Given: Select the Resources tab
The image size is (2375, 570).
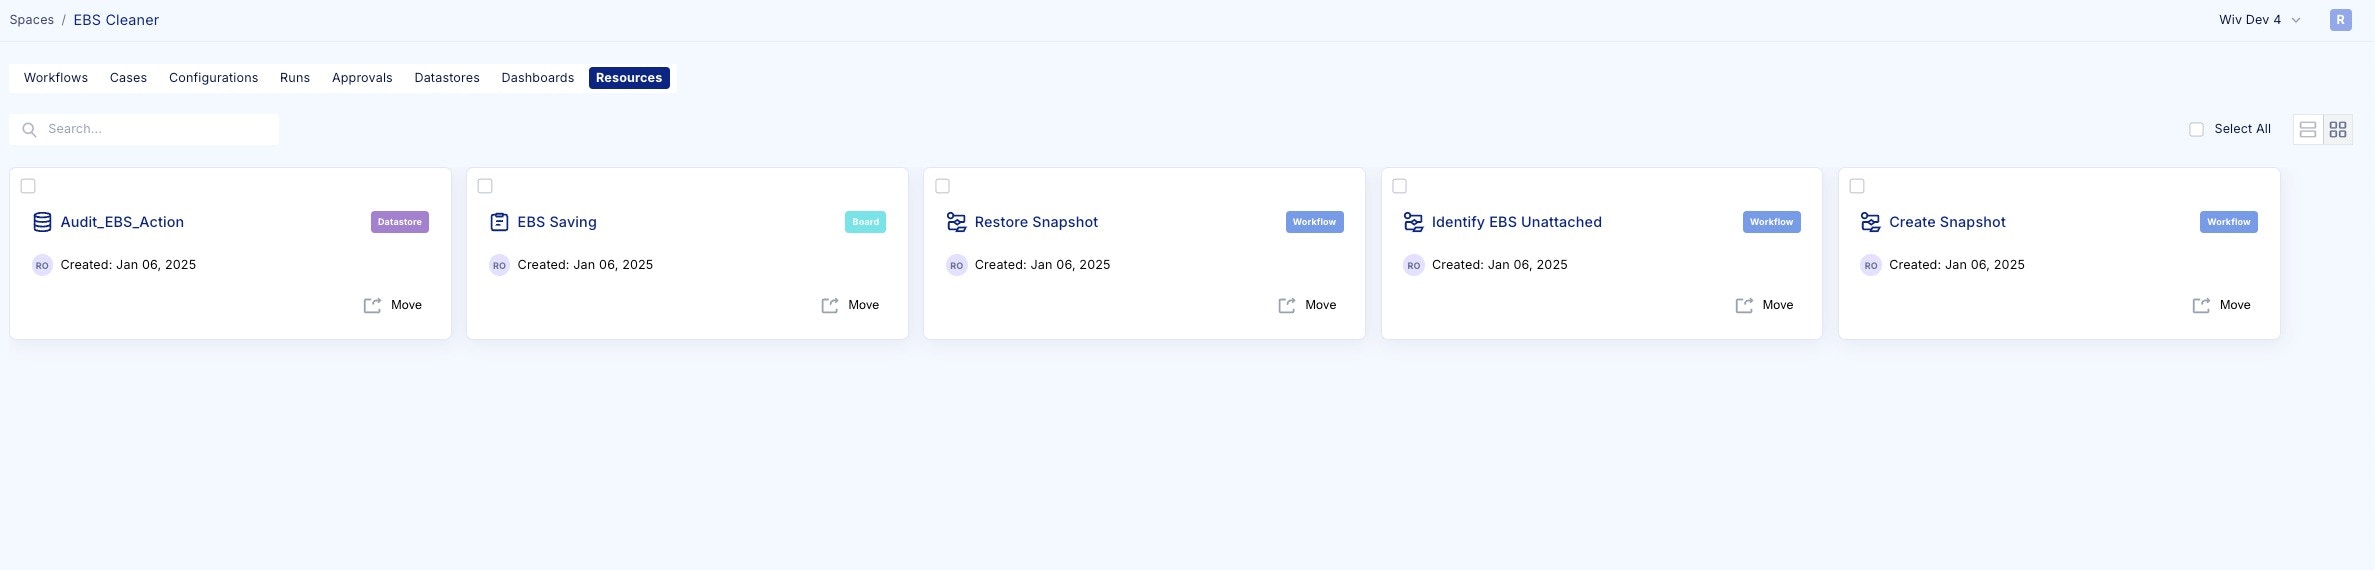Looking at the screenshot, I should (629, 78).
